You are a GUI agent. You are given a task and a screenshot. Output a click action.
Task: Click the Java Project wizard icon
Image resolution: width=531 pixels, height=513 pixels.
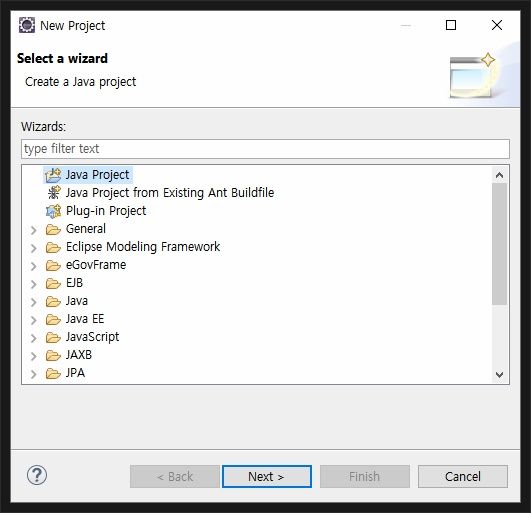(x=53, y=175)
